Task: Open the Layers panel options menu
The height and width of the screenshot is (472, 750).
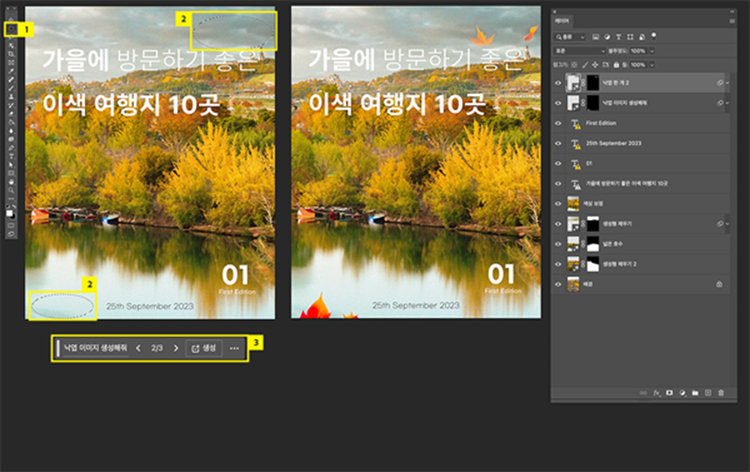Action: coord(732,21)
